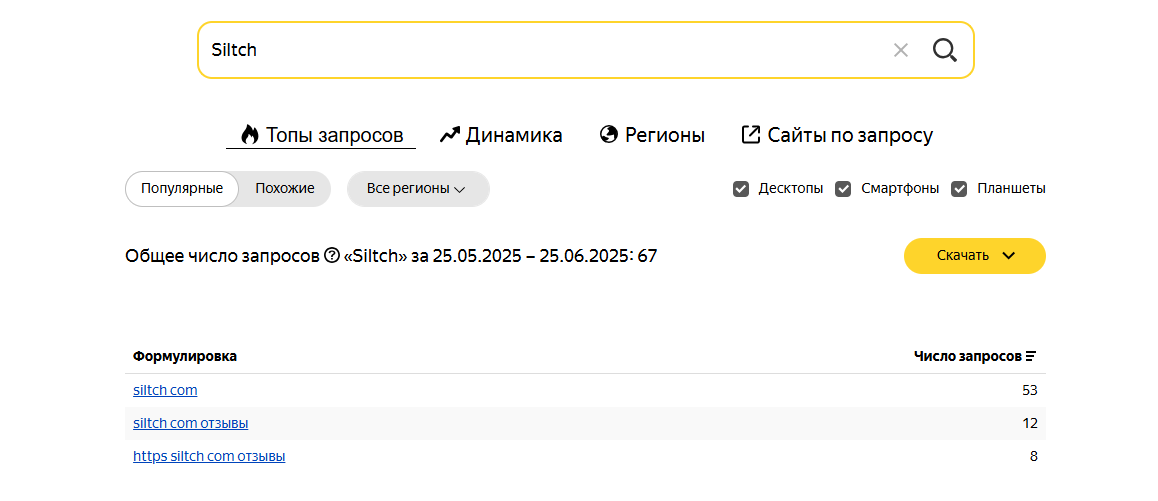Sort by Число запросов sort icon

click(1031, 356)
